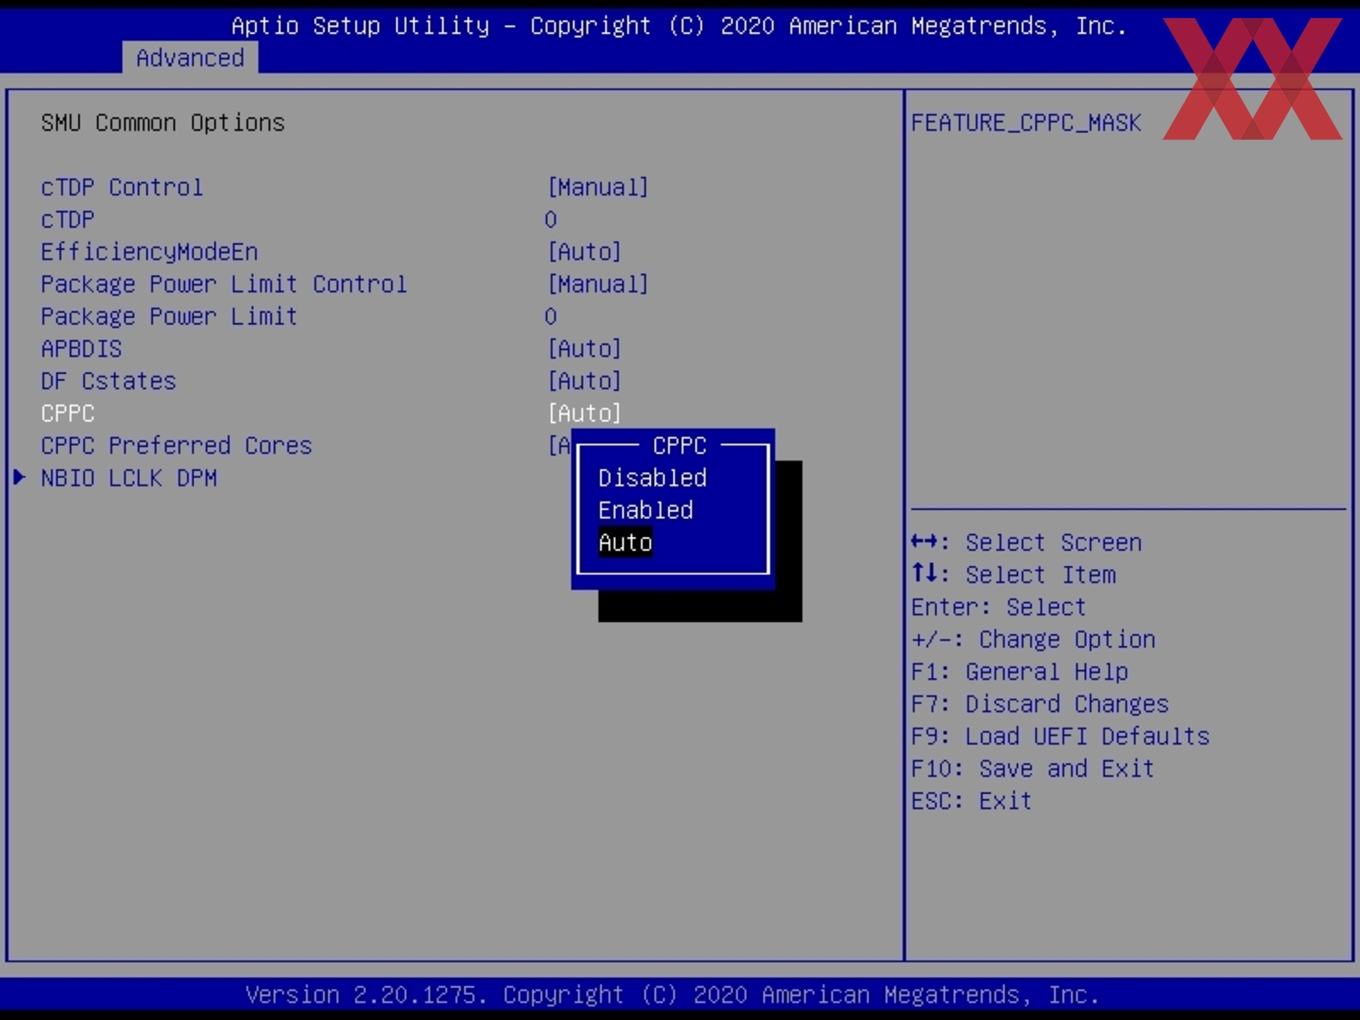This screenshot has width=1360, height=1020.
Task: Click the Select Item key hint
Action: point(1013,575)
